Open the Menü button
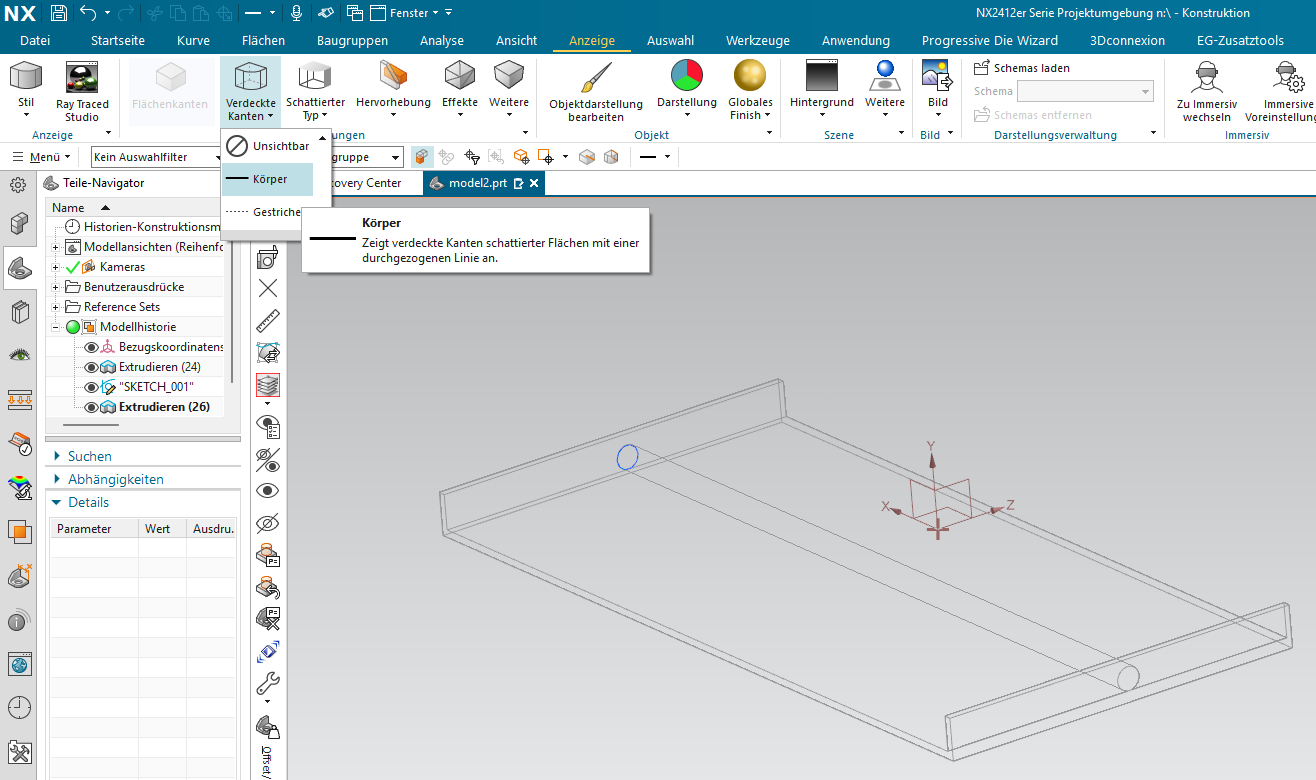This screenshot has height=780, width=1316. pos(41,157)
